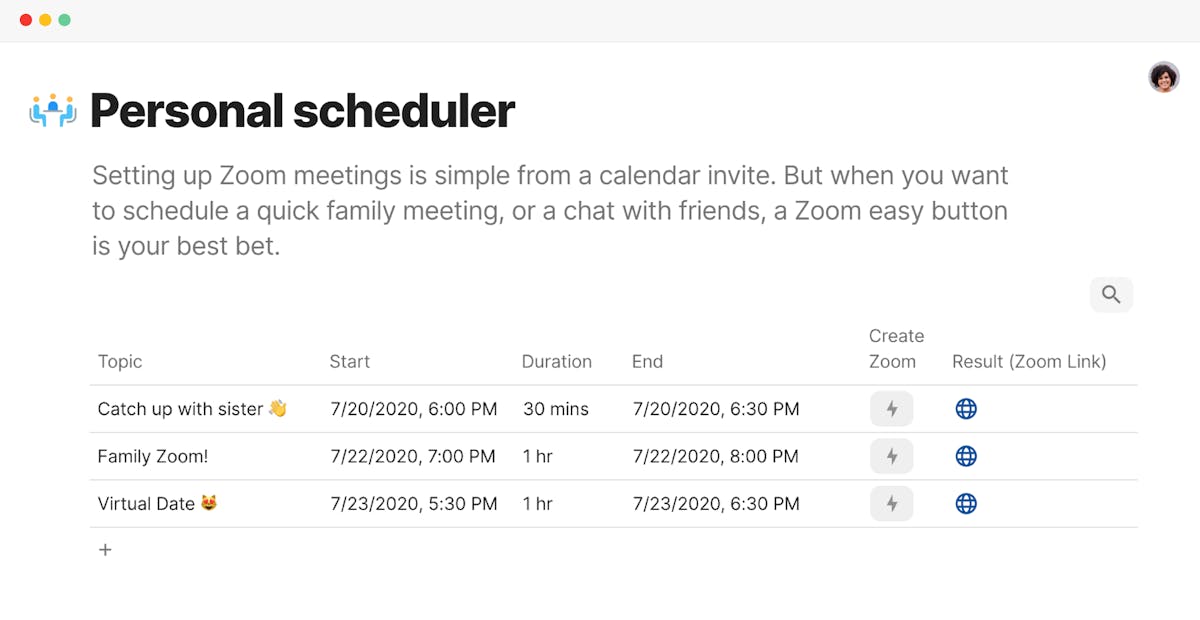This screenshot has width=1200, height=620.
Task: Open Zoom link globe for Catch up with sister
Action: pos(966,409)
